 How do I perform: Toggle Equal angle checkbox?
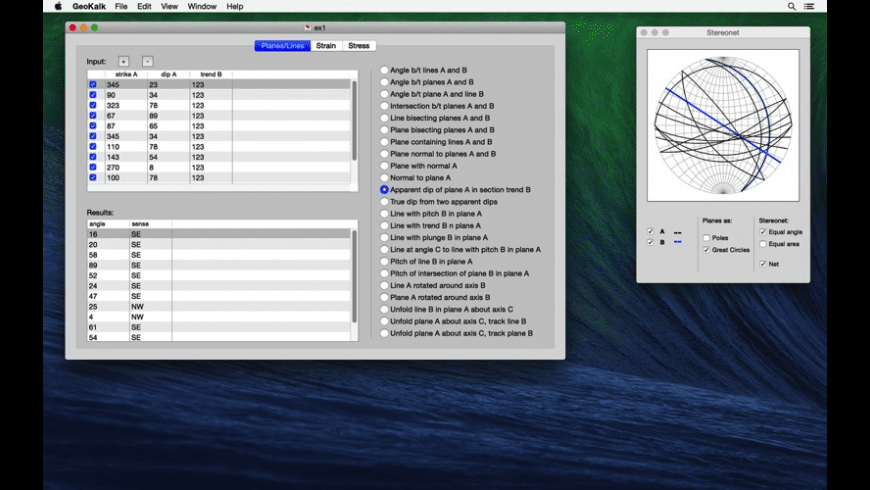pyautogui.click(x=763, y=231)
